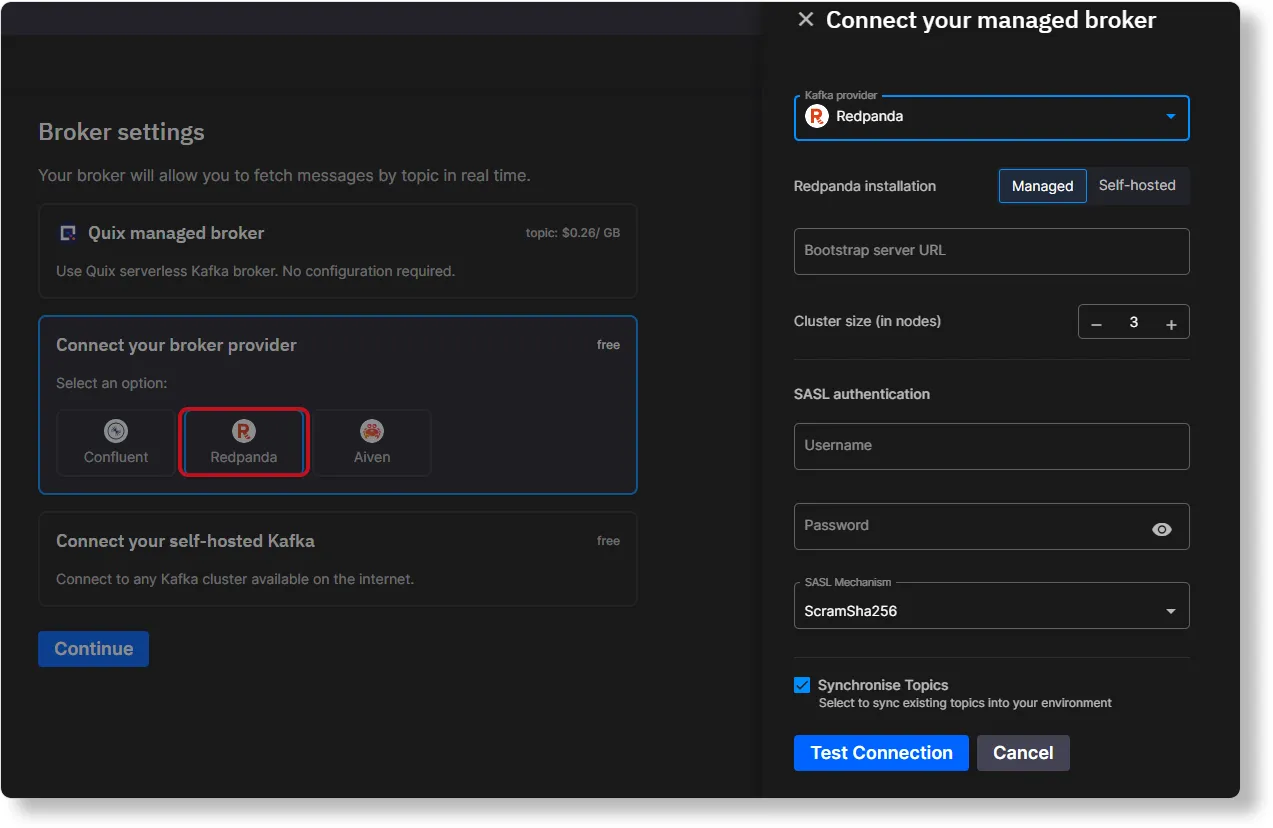Focus the SASL Password field
This screenshot has width=1273, height=828.
pos(991,526)
